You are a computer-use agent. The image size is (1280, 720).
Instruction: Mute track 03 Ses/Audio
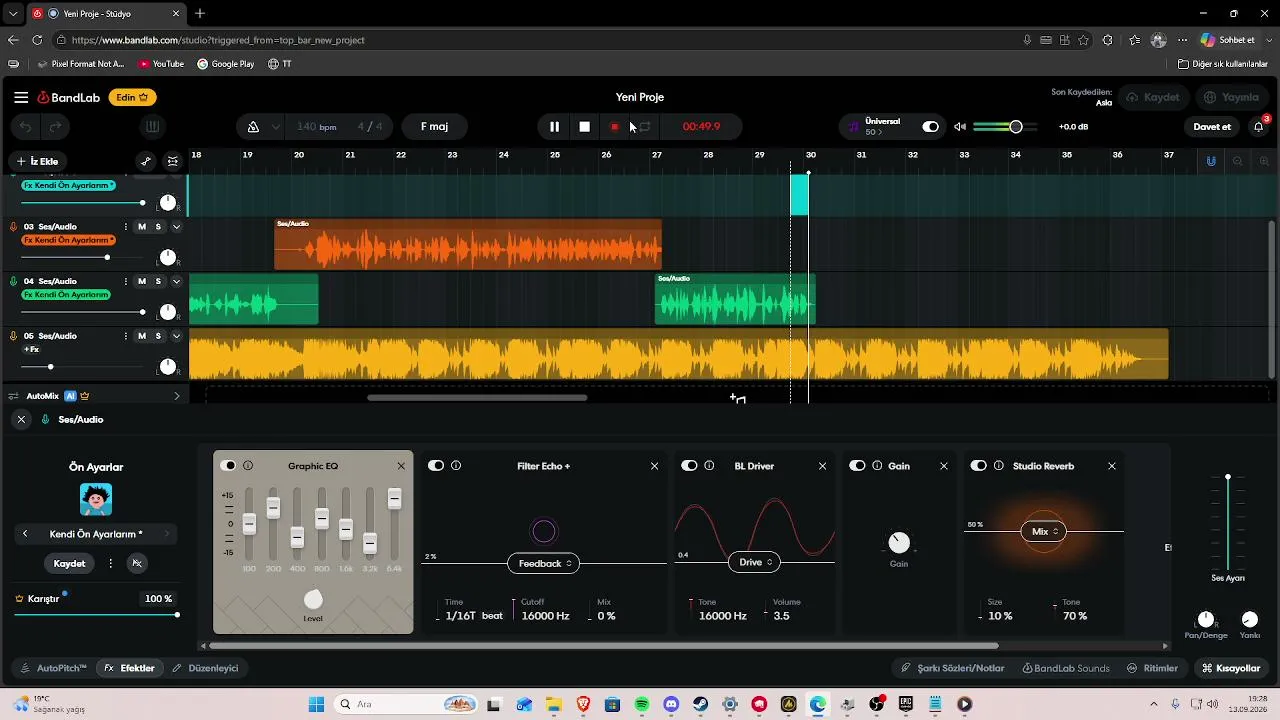[142, 227]
